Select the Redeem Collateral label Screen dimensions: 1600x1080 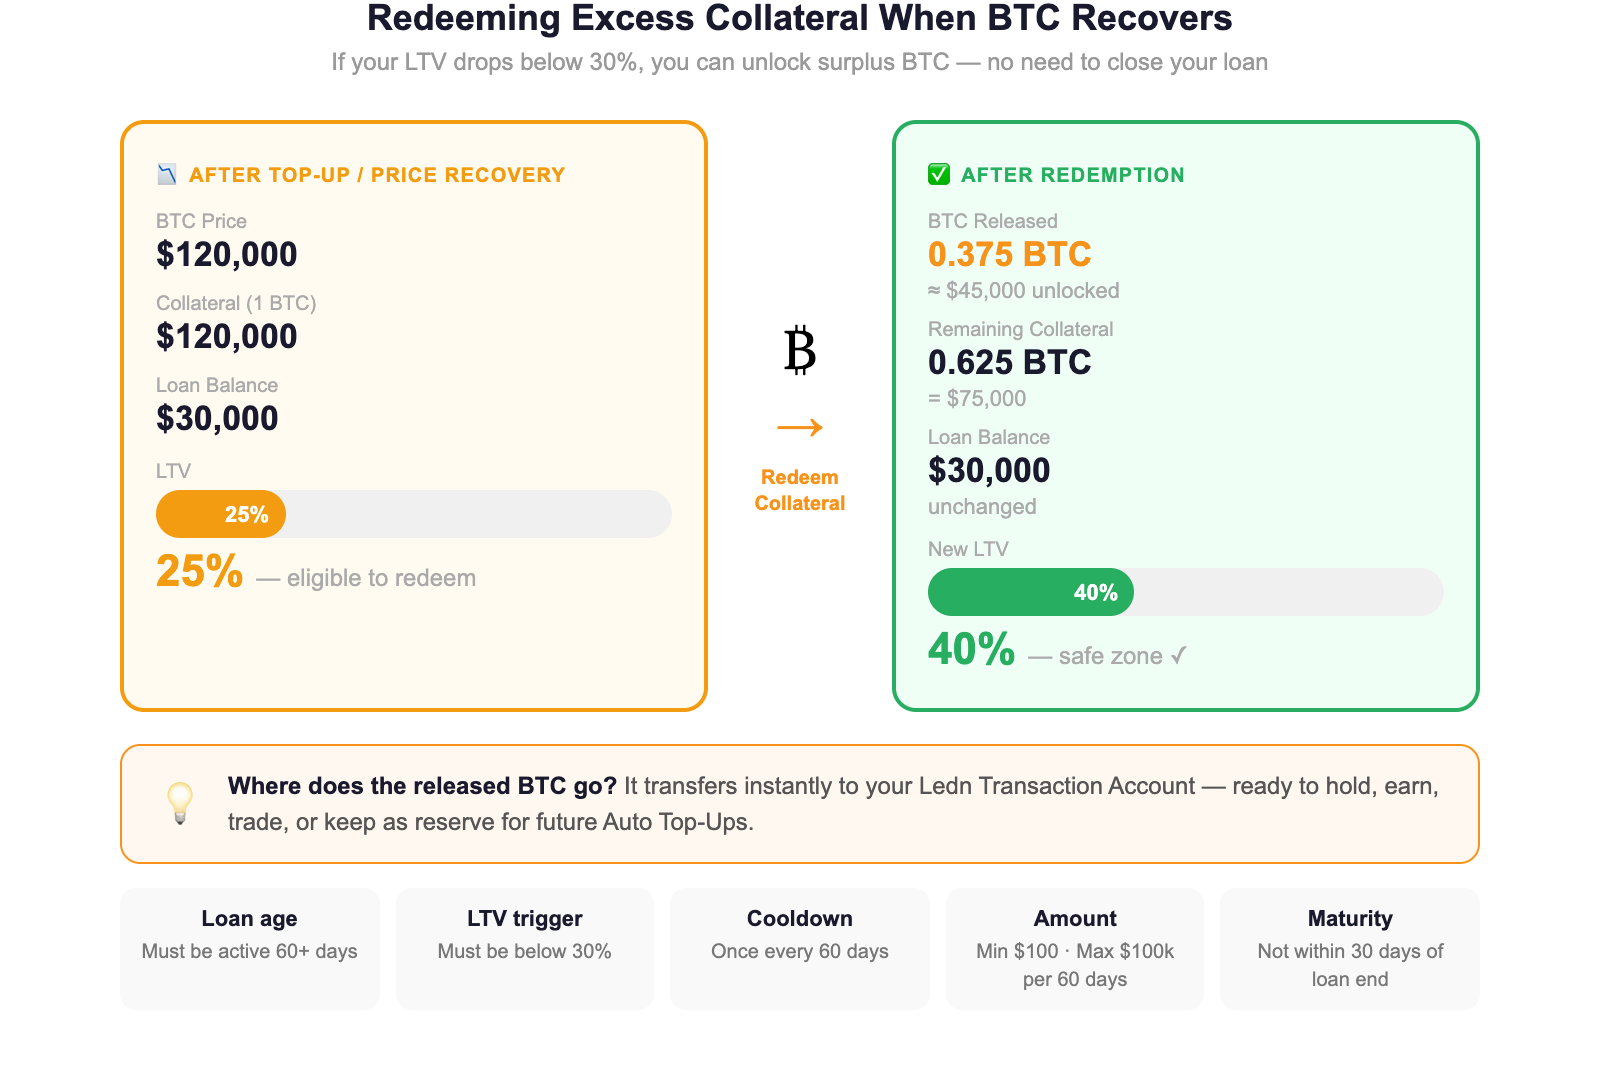(x=800, y=490)
